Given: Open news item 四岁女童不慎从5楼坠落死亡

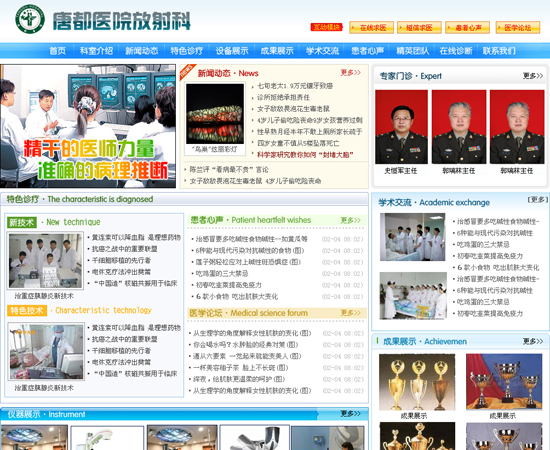Looking at the screenshot, I should (x=298, y=143).
